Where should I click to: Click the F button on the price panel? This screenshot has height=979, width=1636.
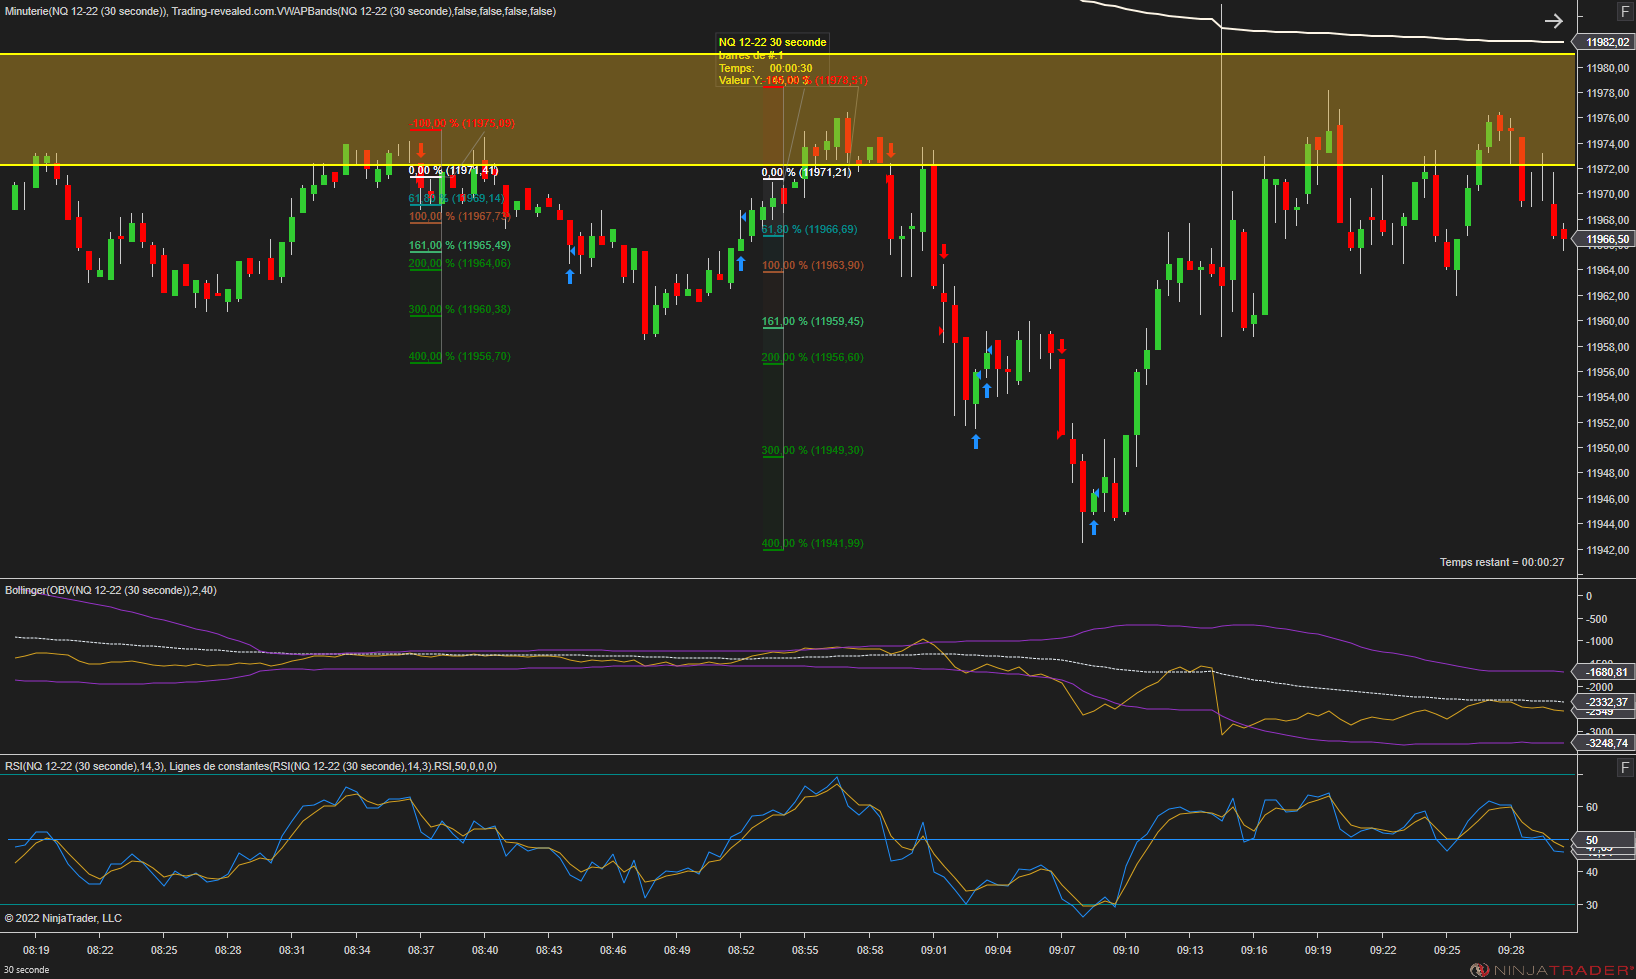1625,12
